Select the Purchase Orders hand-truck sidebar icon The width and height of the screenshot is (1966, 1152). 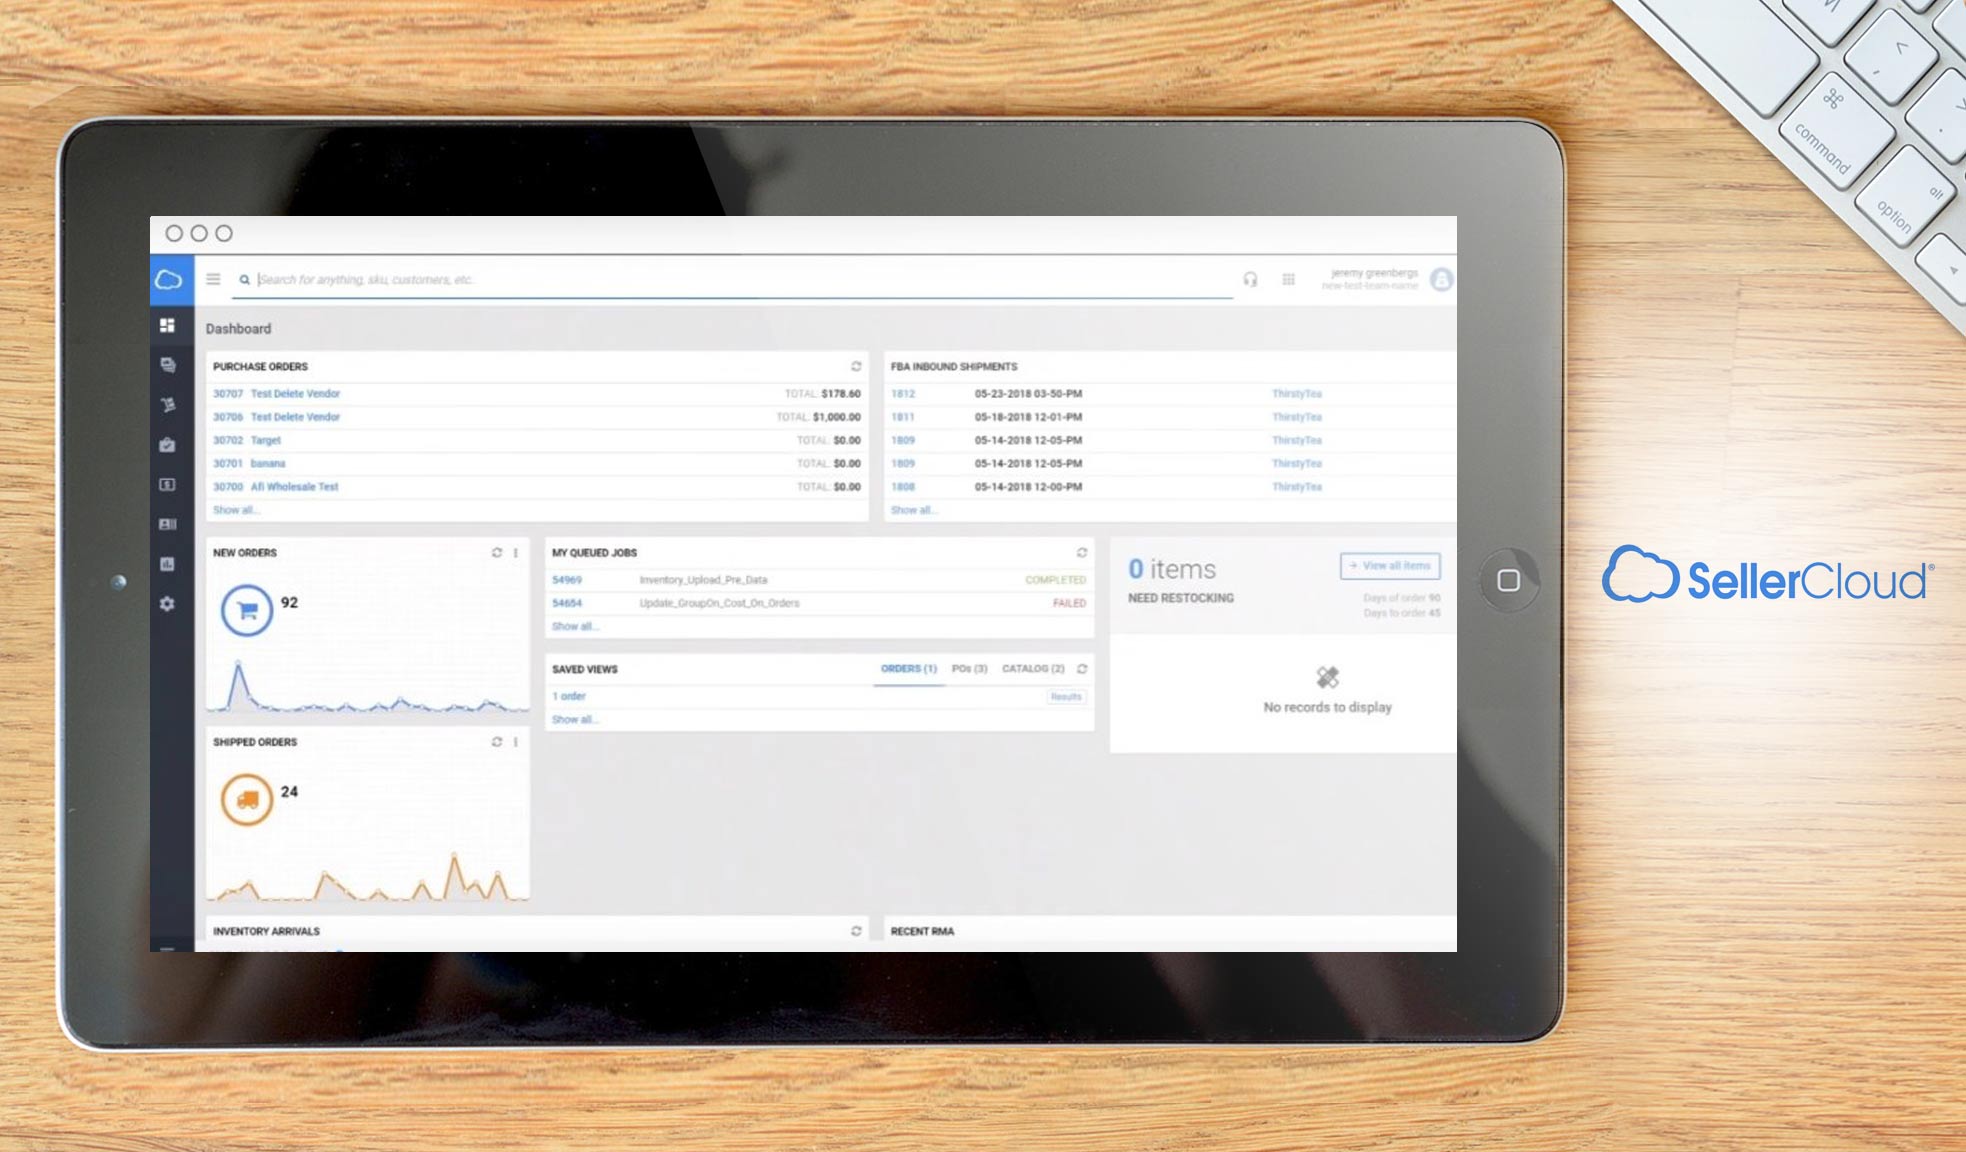170,405
